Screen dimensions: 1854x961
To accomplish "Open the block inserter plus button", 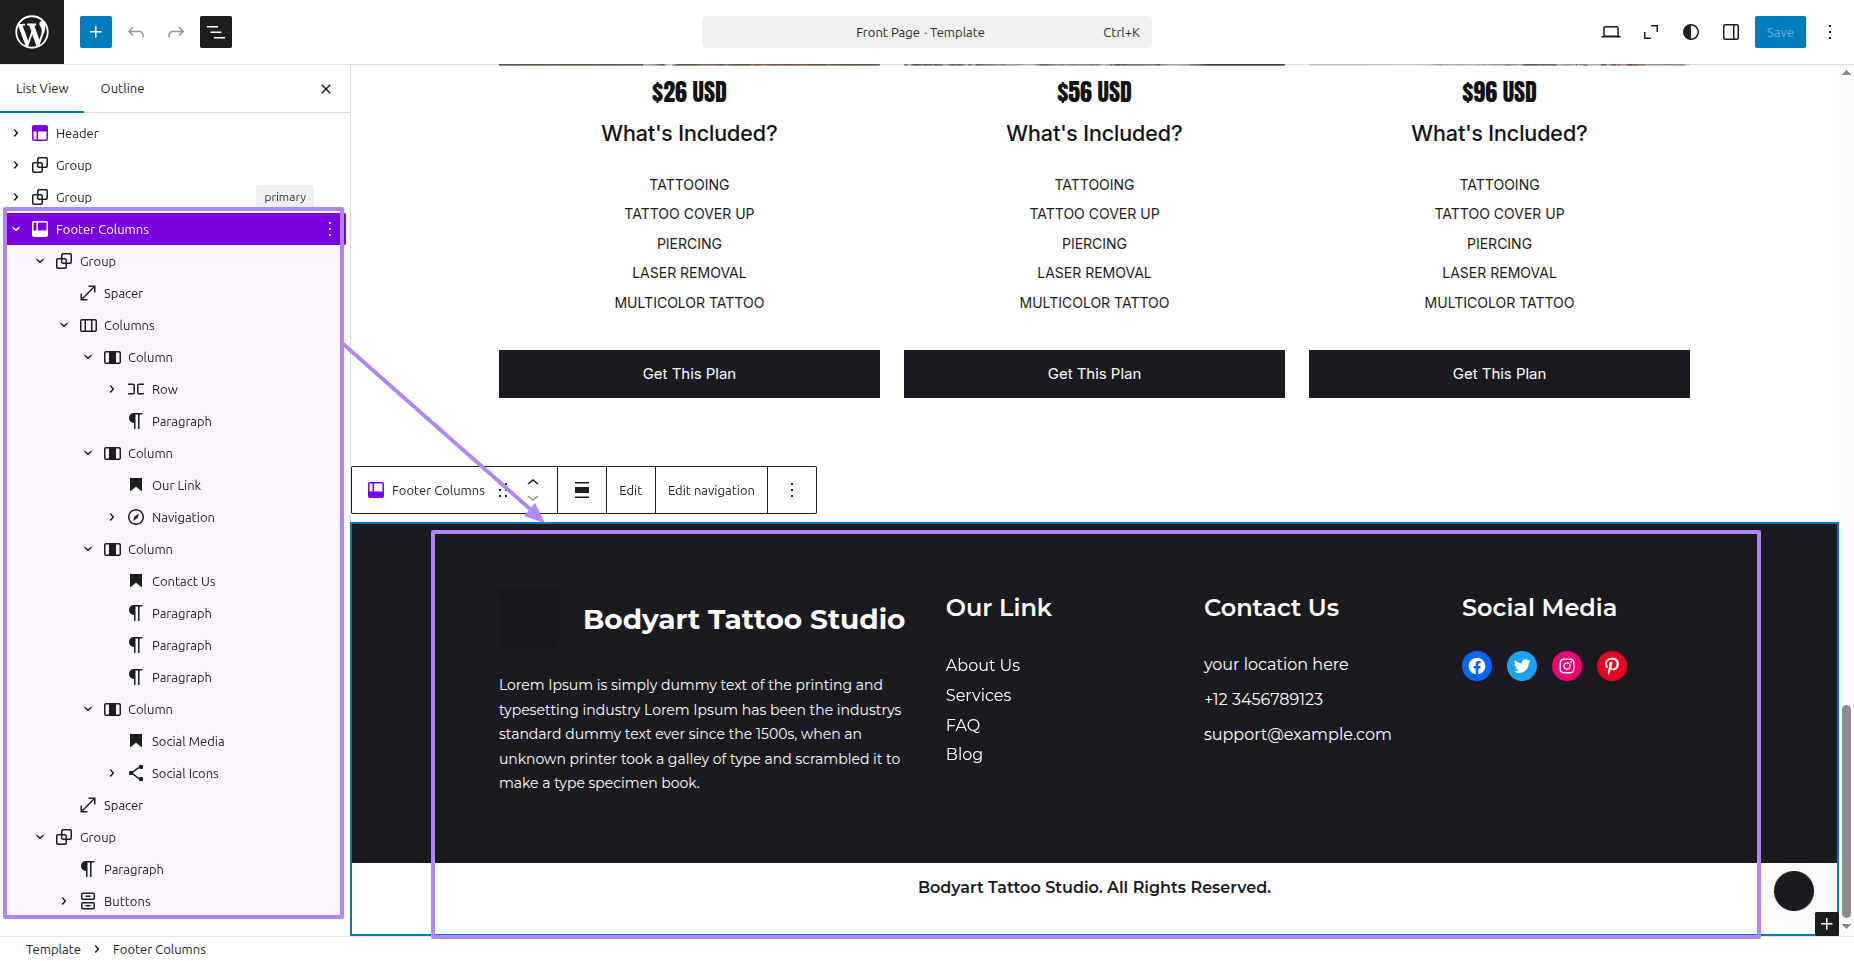I will tap(96, 32).
